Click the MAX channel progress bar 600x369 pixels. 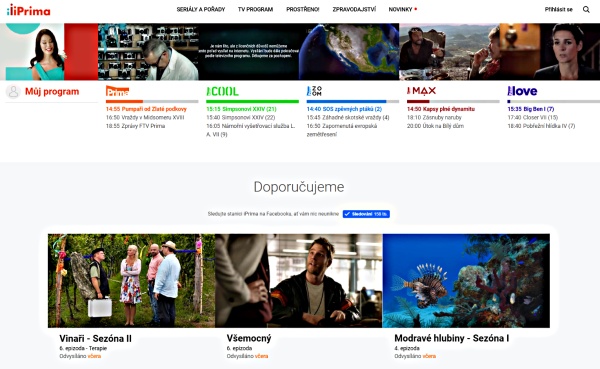coord(453,101)
